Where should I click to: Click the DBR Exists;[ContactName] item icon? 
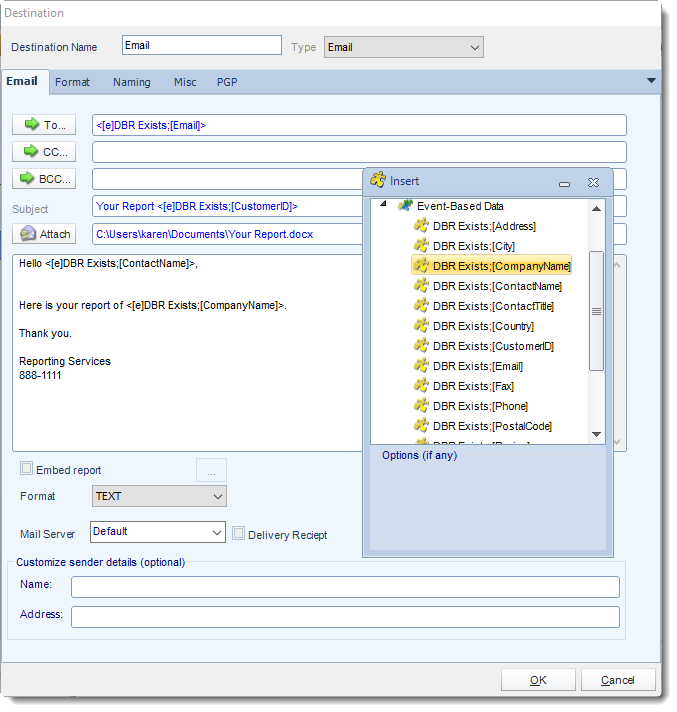tap(421, 285)
